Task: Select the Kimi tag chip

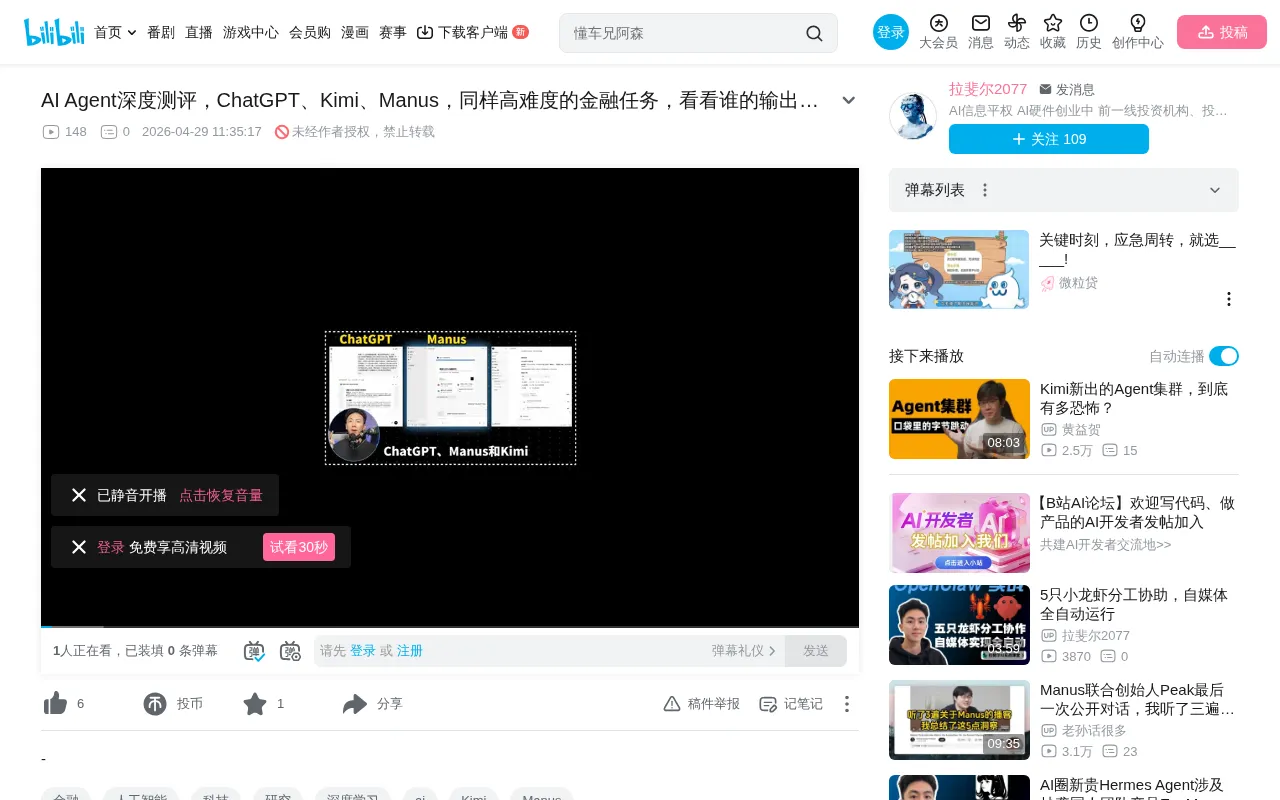Action: pos(474,797)
